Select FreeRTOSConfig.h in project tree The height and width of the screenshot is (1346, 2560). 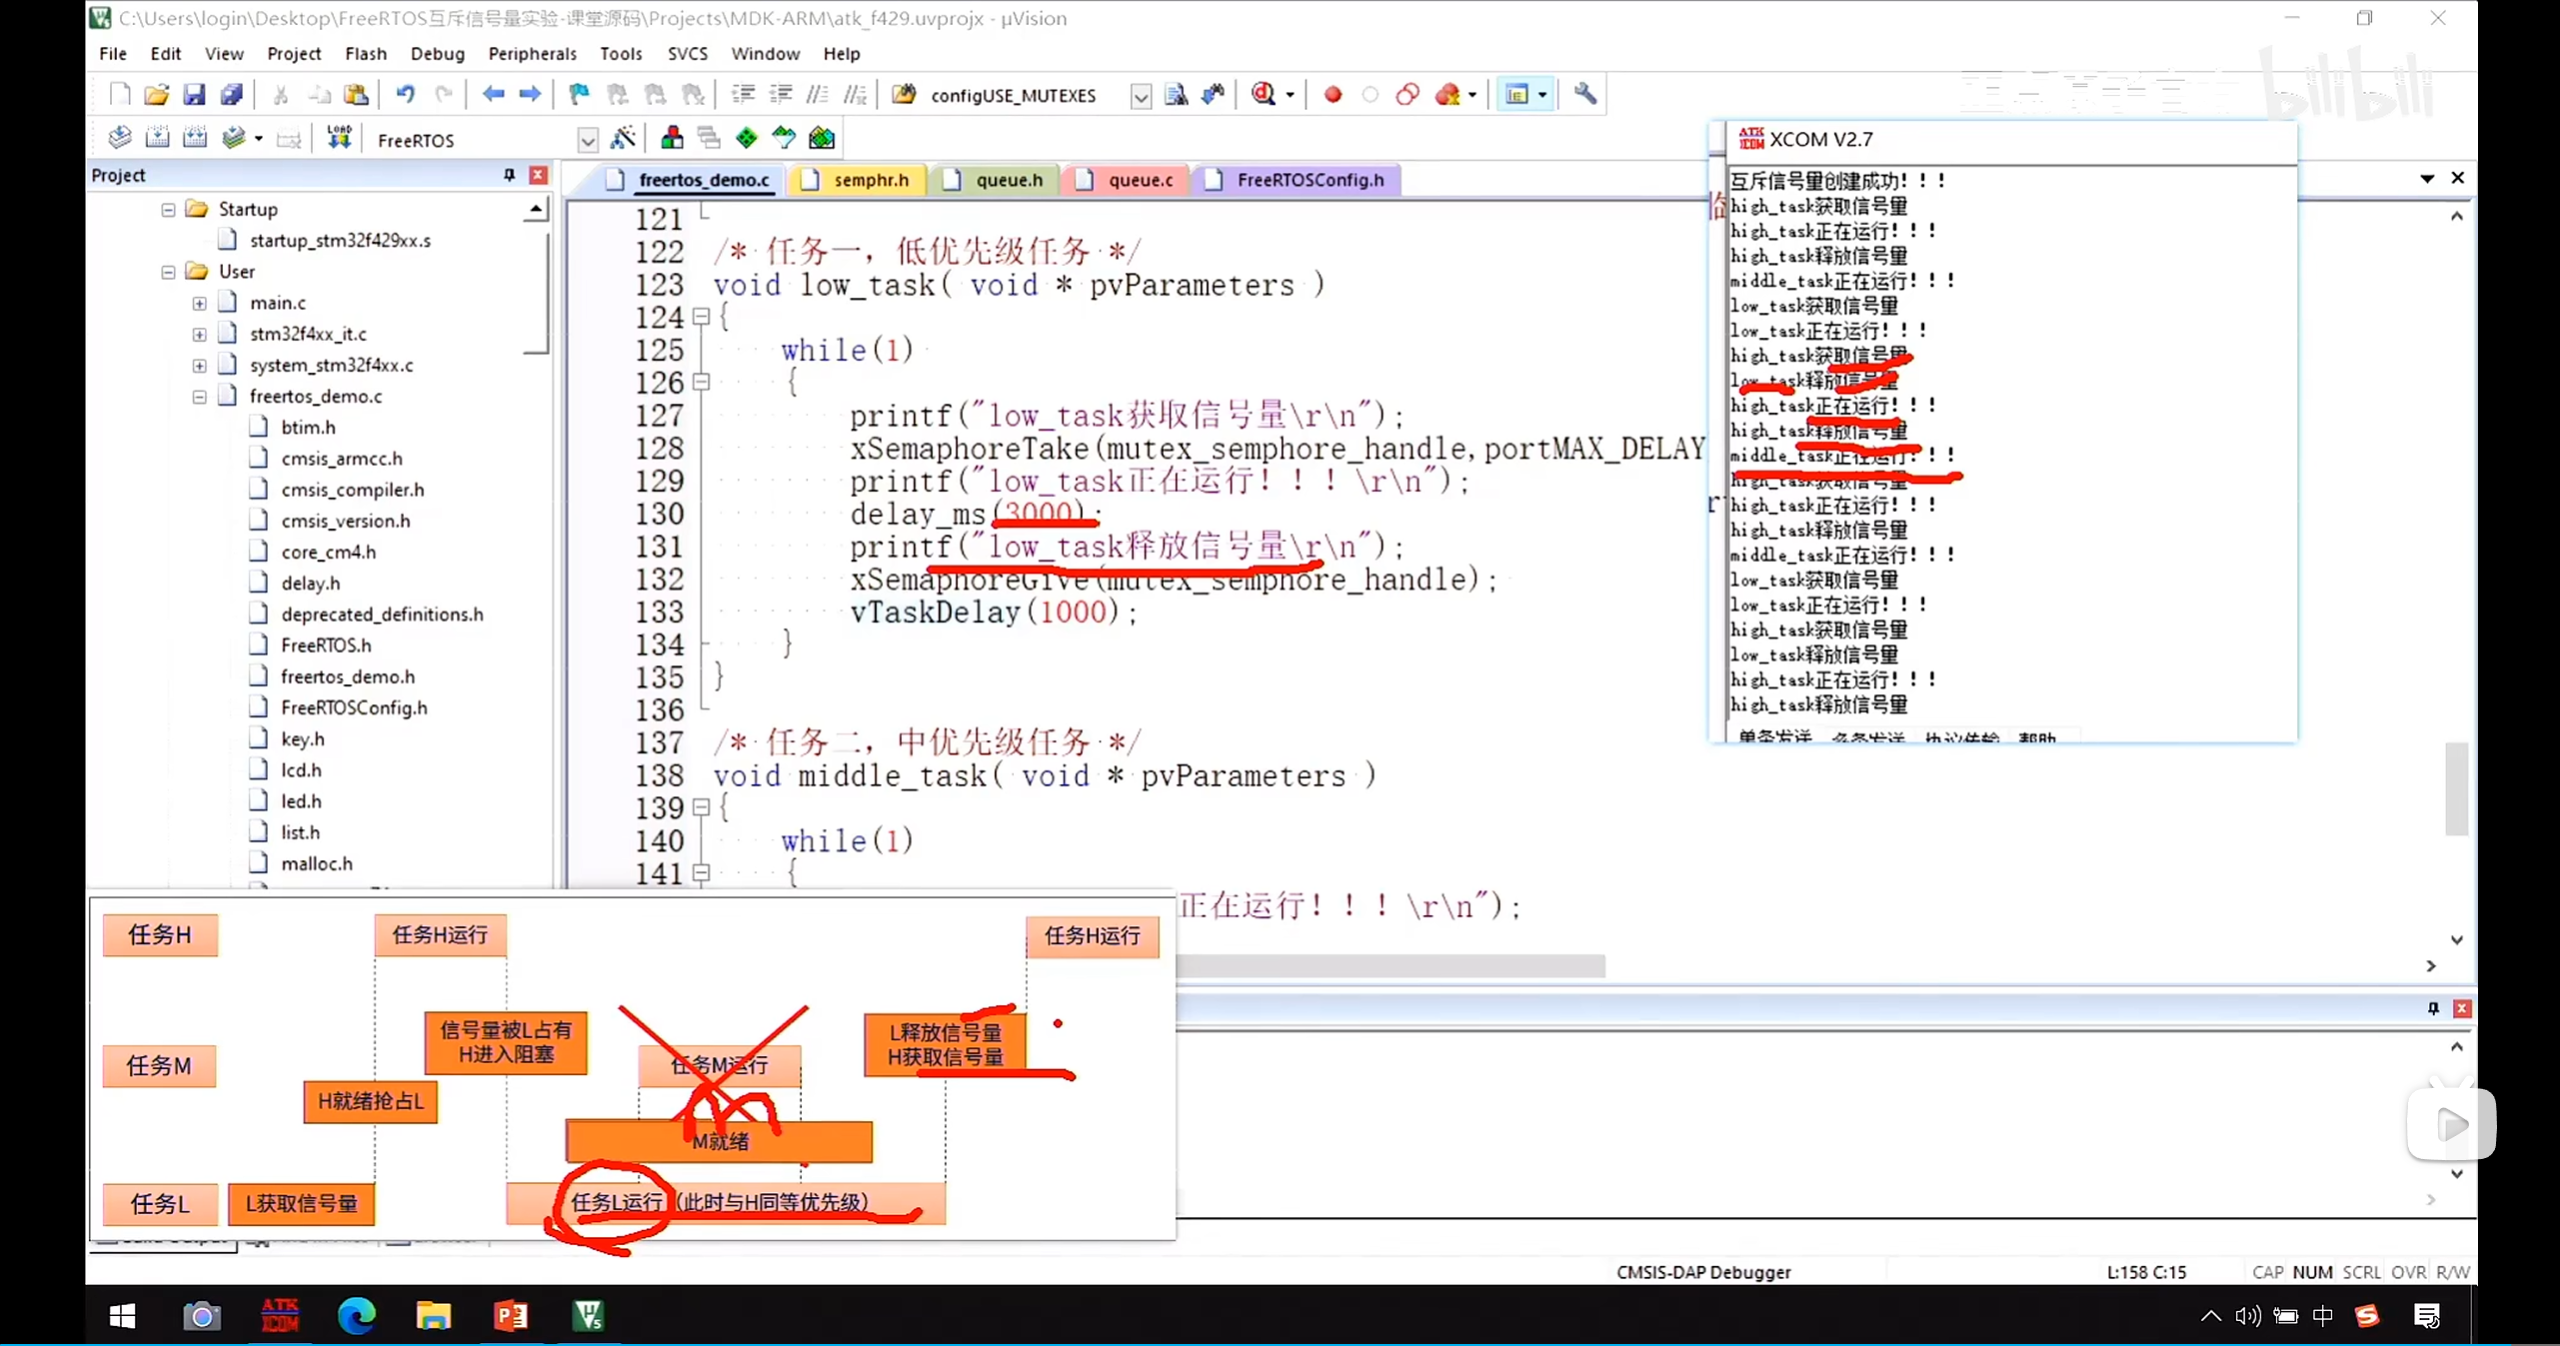coord(354,707)
